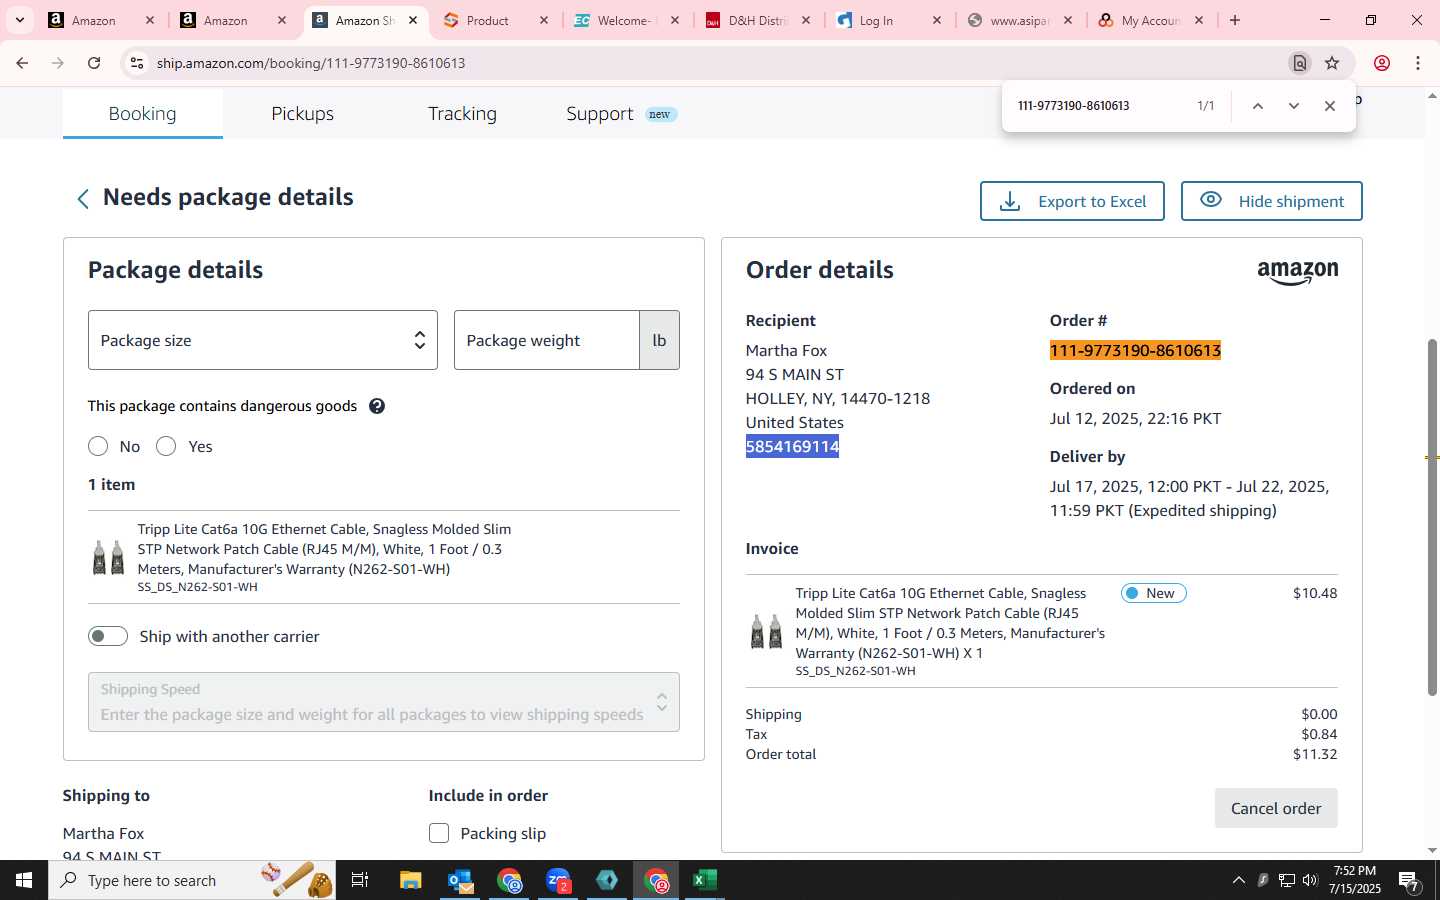Image resolution: width=1440 pixels, height=900 pixels.
Task: Close the Product browser tab
Action: coord(544,20)
